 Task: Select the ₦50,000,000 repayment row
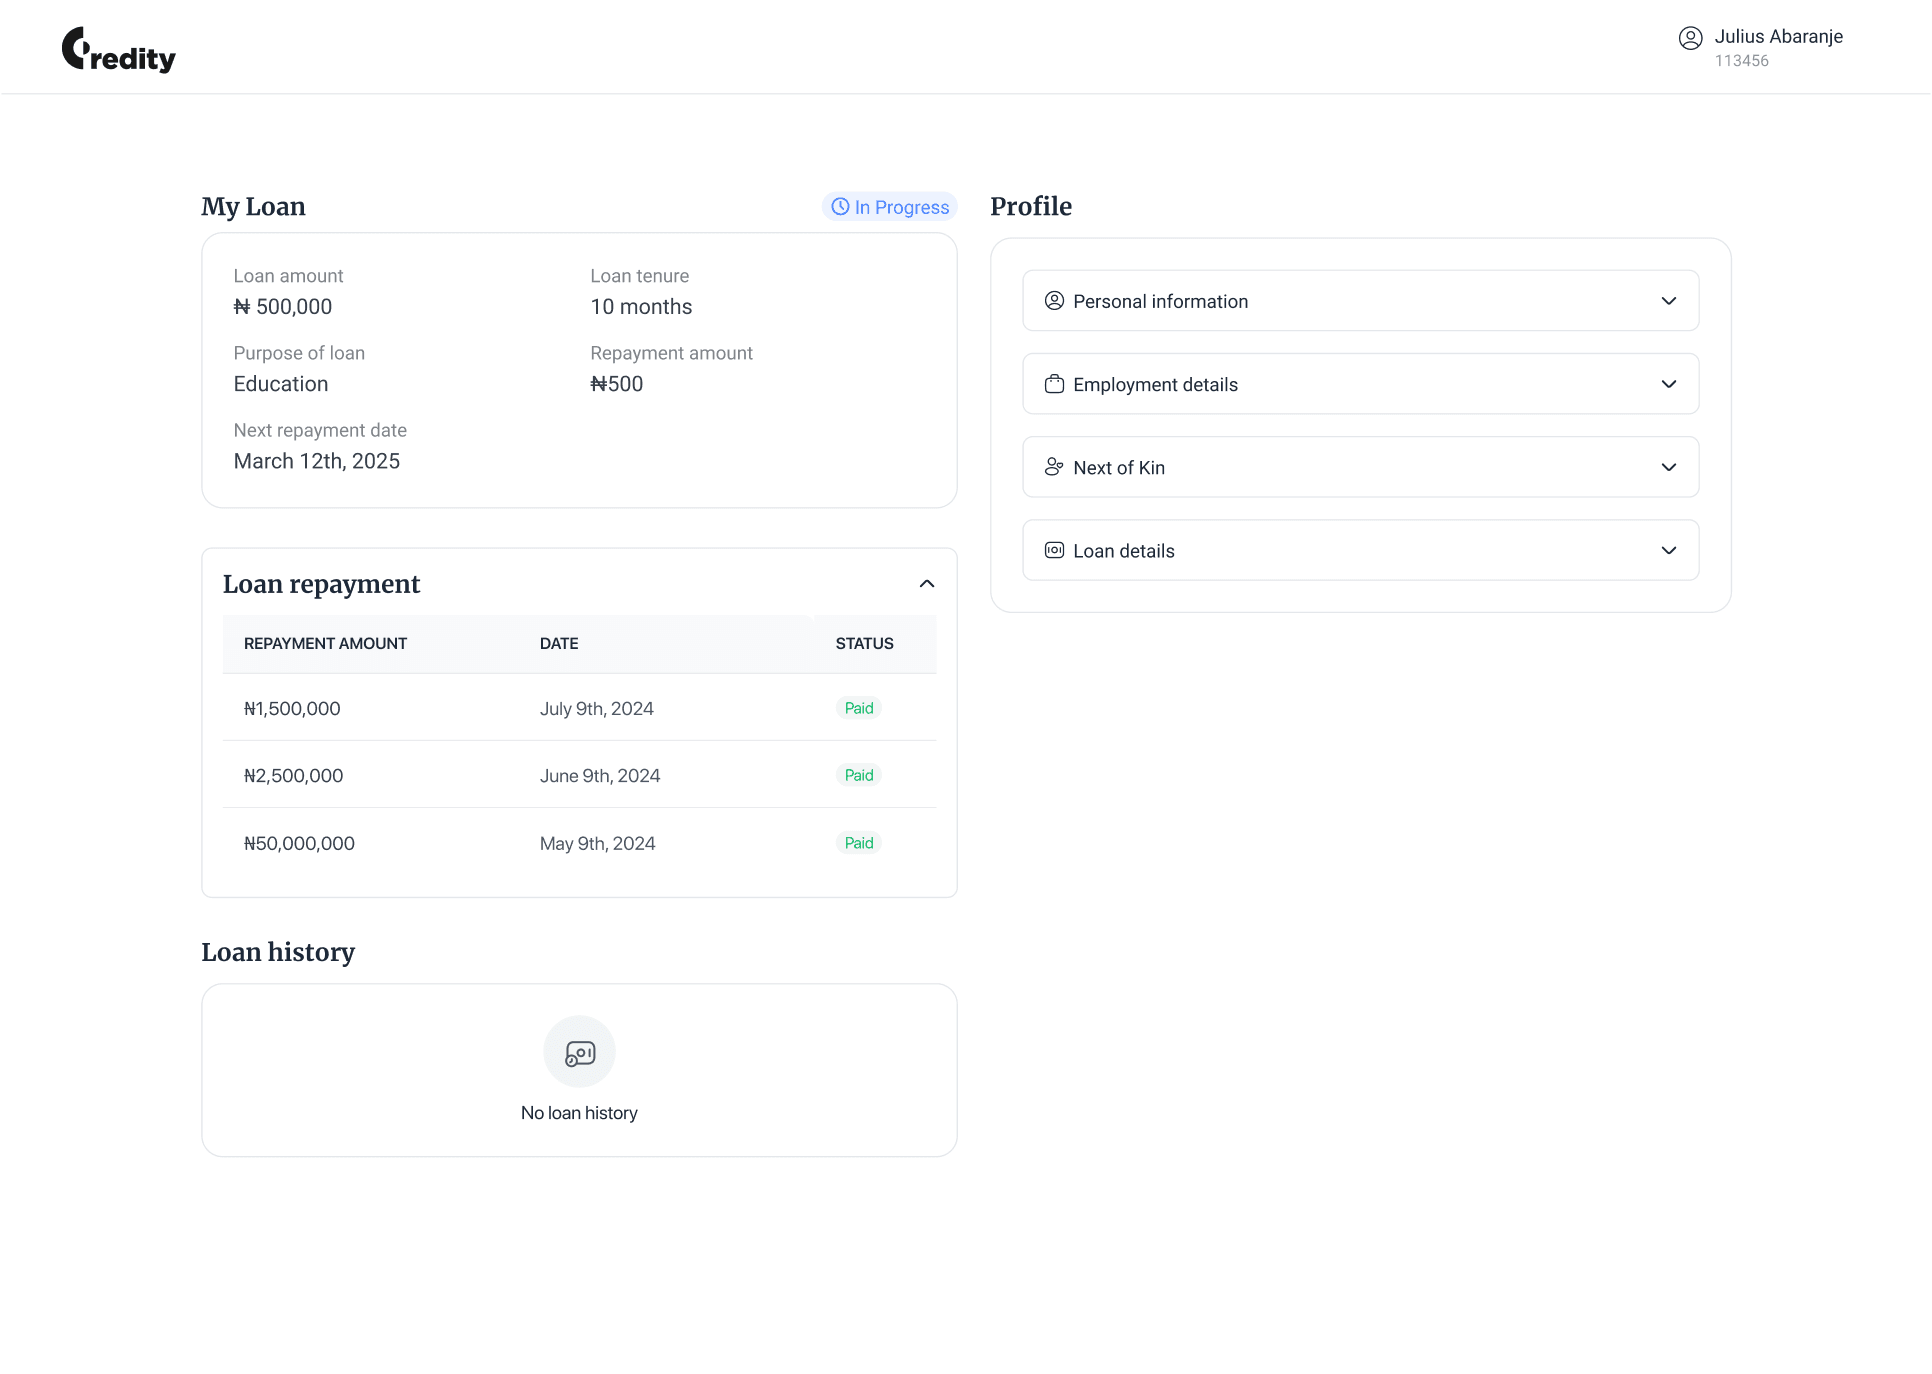coord(578,843)
